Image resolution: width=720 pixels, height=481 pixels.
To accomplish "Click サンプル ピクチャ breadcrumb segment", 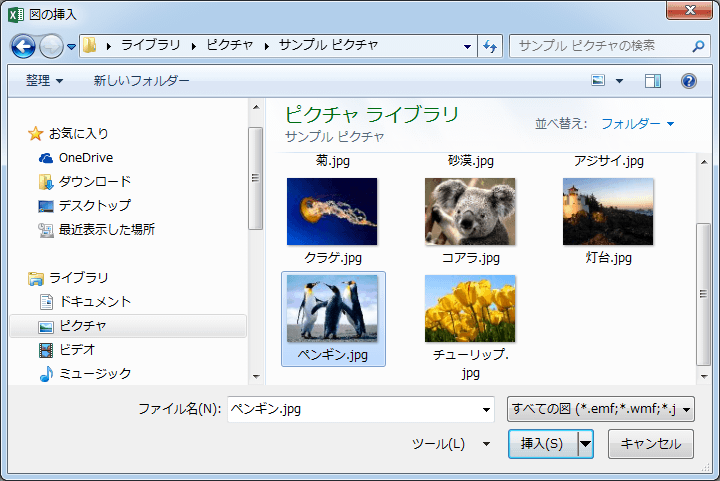I will pyautogui.click(x=328, y=45).
